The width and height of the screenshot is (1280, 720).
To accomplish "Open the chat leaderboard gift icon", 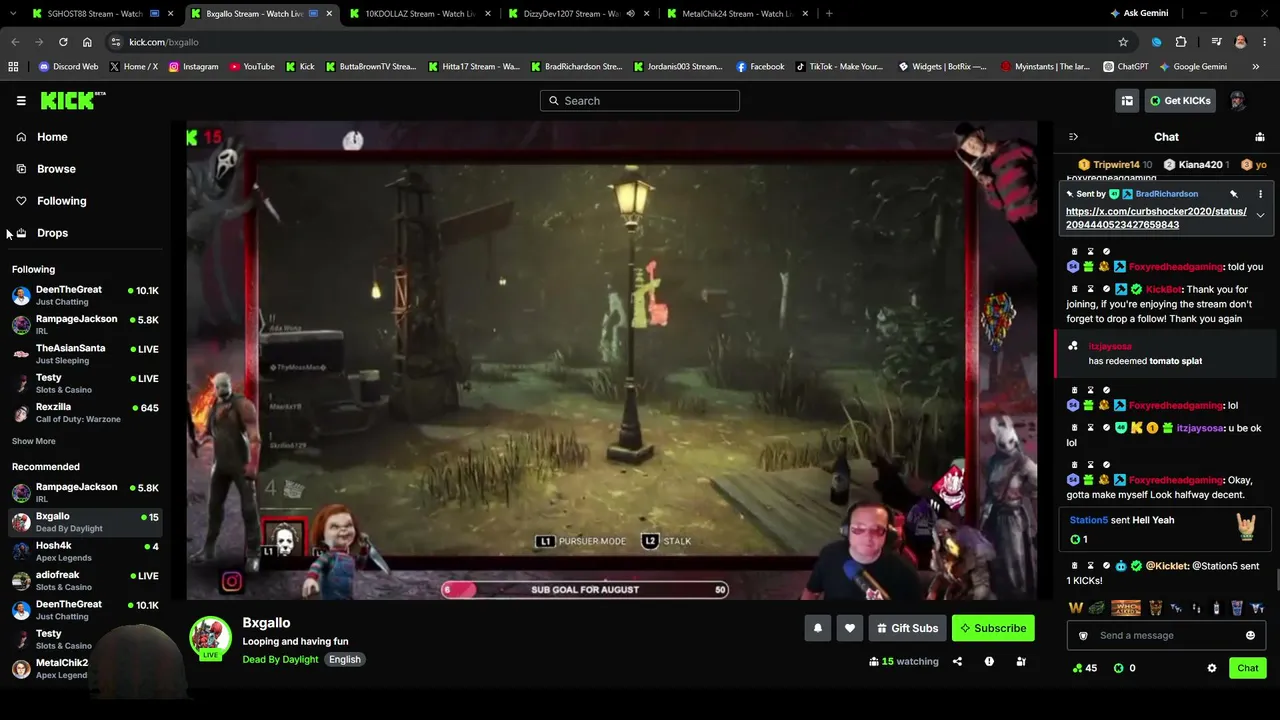I will pyautogui.click(x=1260, y=137).
